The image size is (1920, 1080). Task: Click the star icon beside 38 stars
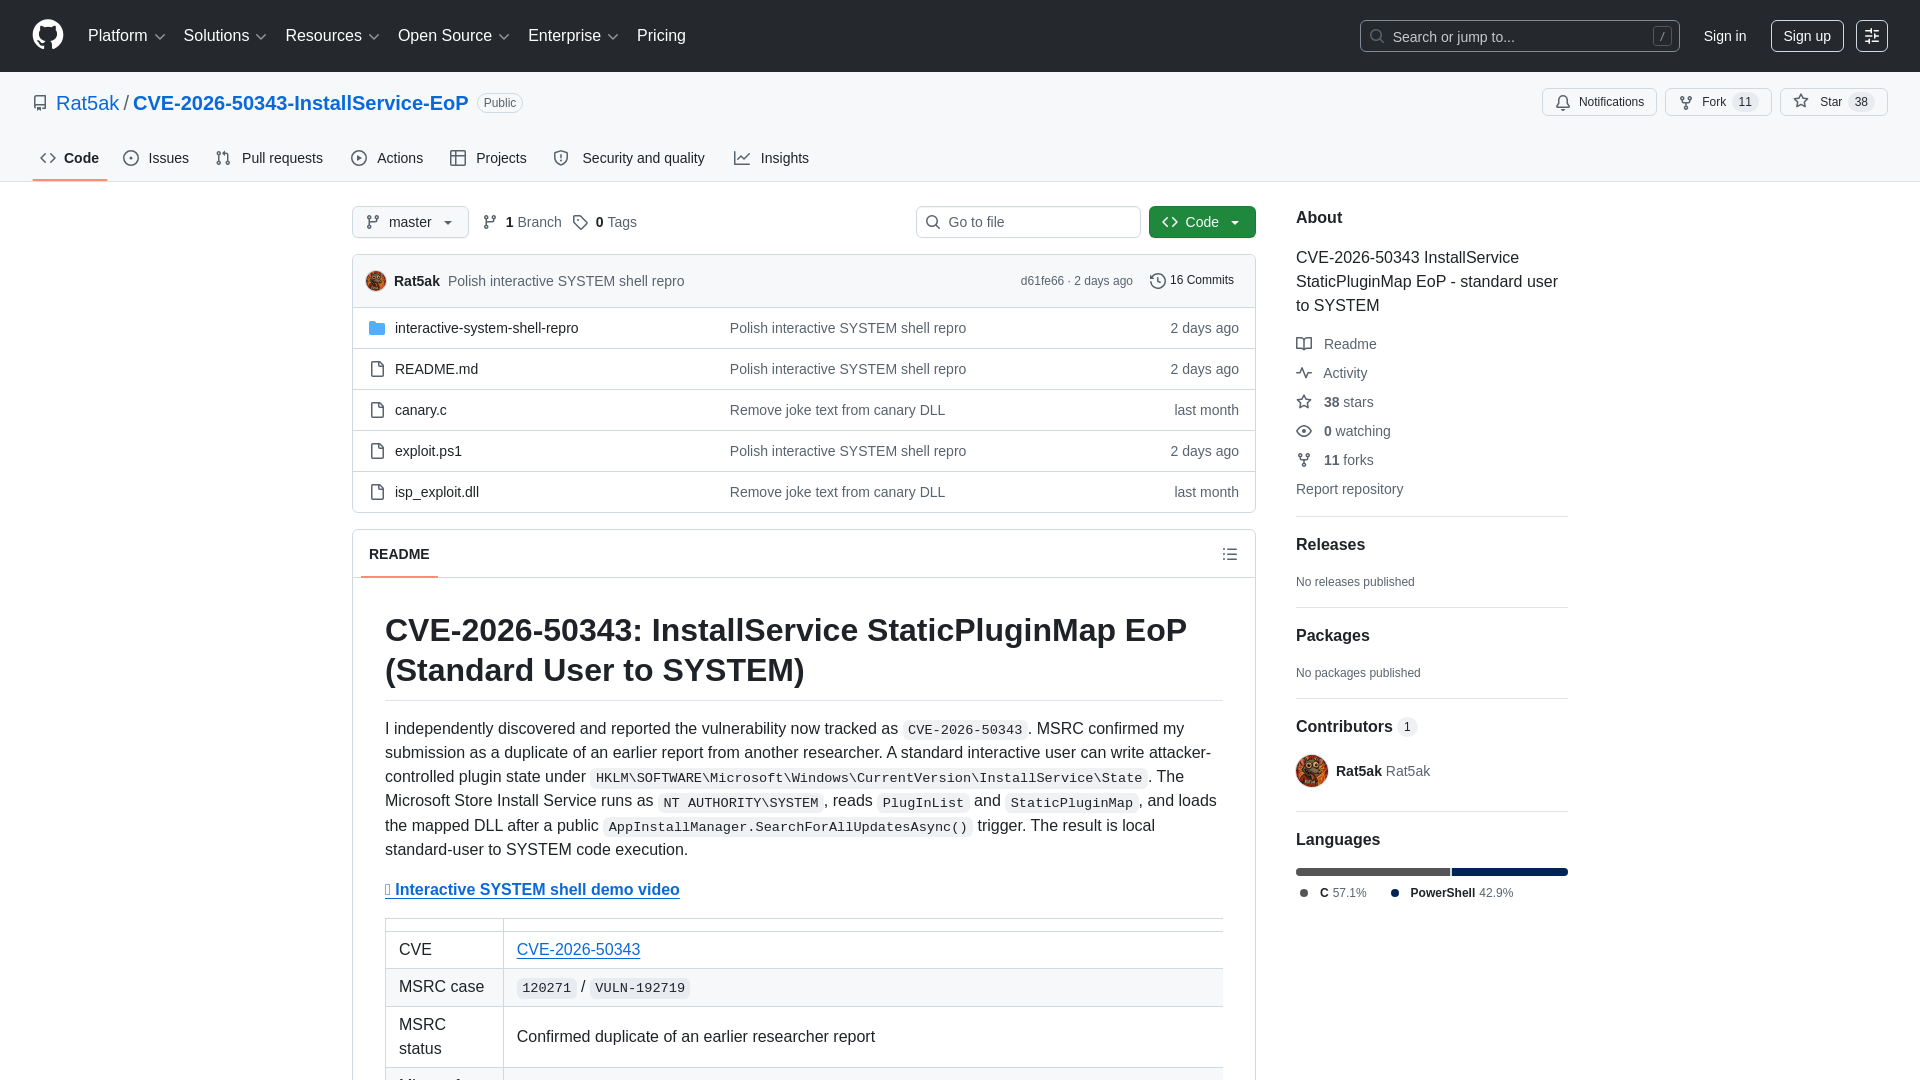(1304, 402)
